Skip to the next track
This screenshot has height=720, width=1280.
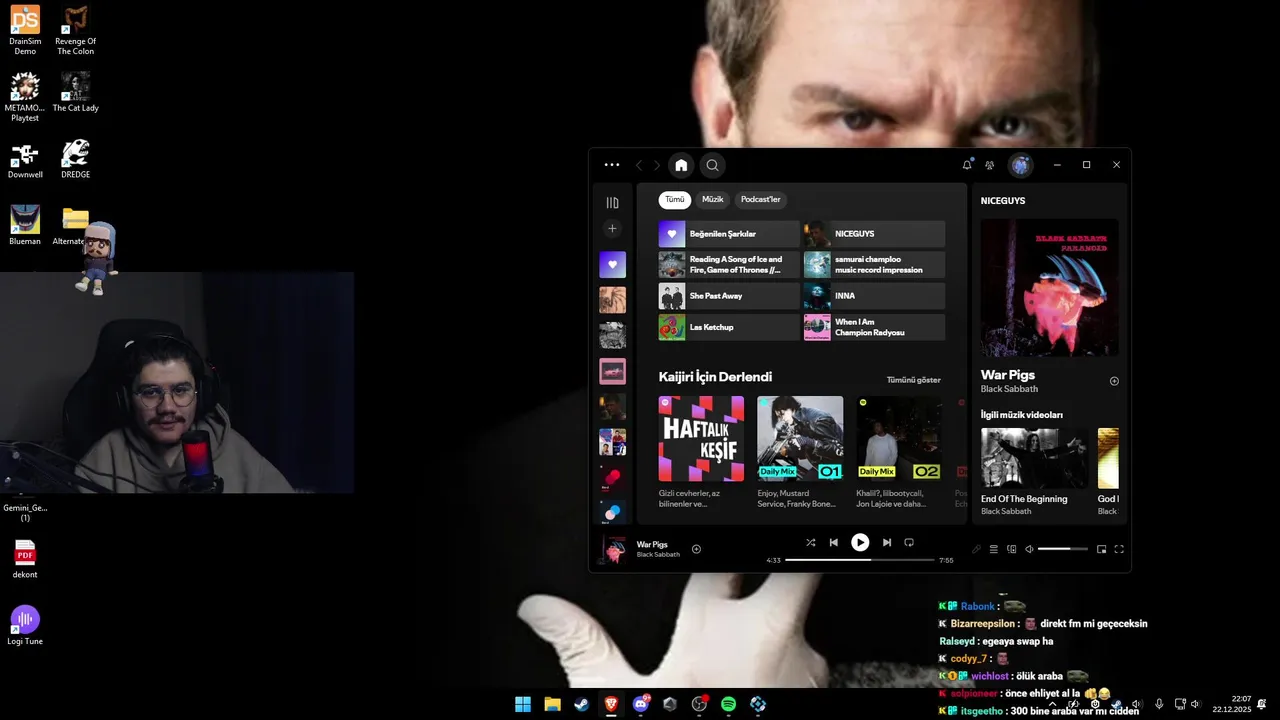886,543
